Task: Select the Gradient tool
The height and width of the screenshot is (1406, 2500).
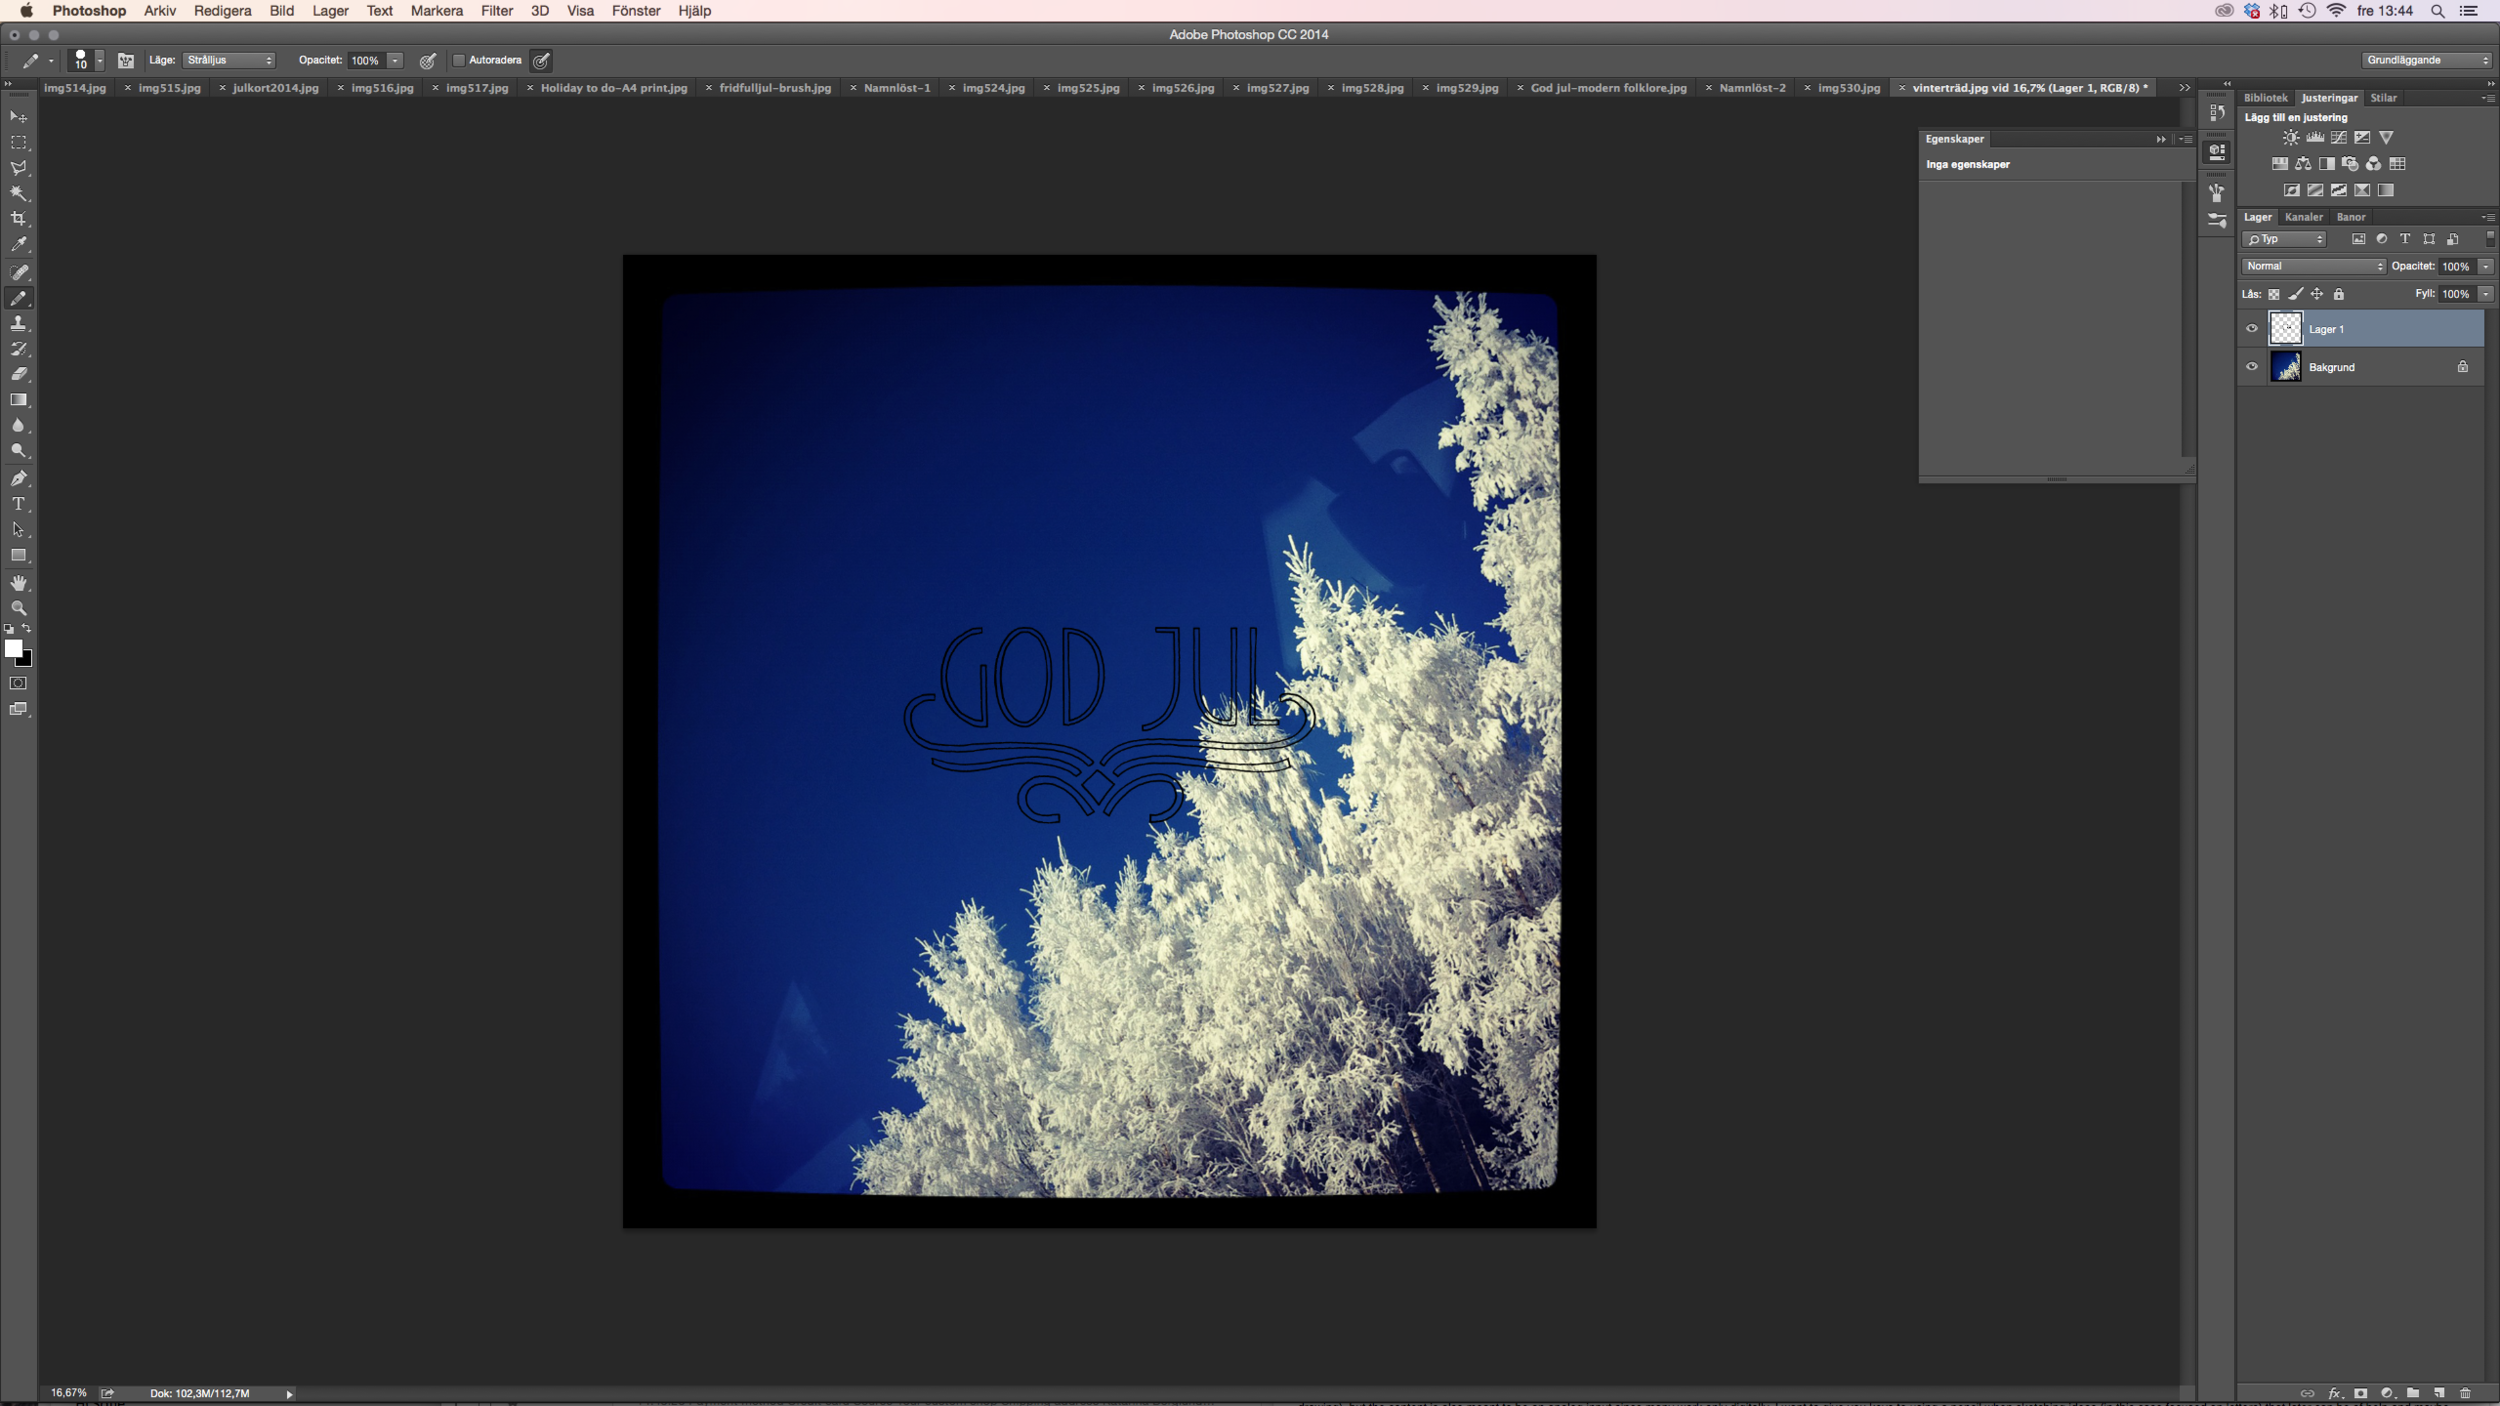Action: click(18, 400)
